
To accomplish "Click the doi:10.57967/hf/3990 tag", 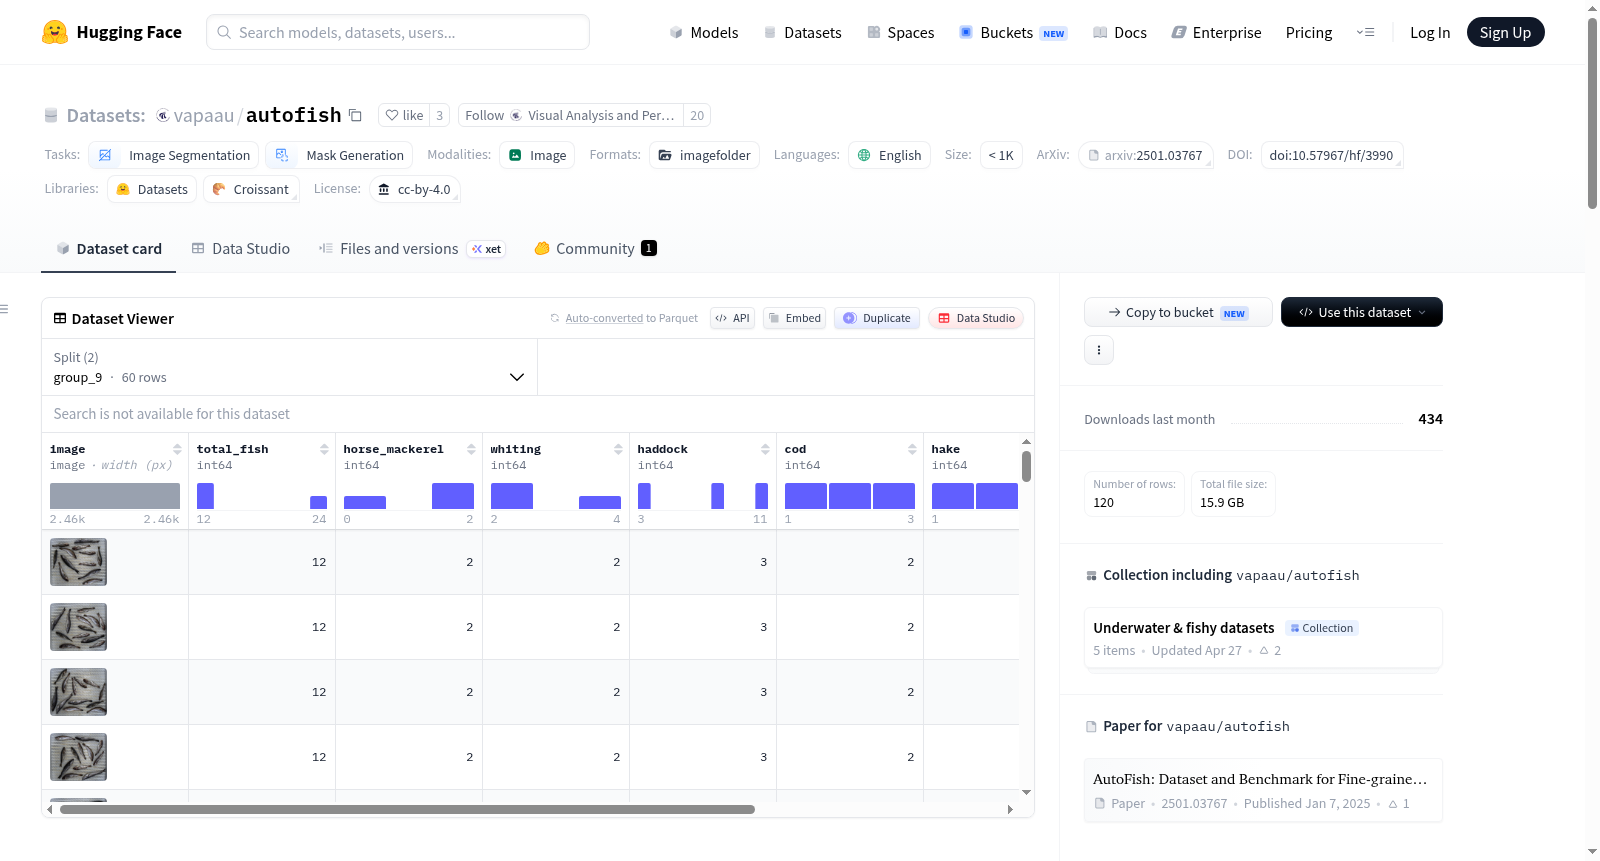I will click(x=1332, y=155).
